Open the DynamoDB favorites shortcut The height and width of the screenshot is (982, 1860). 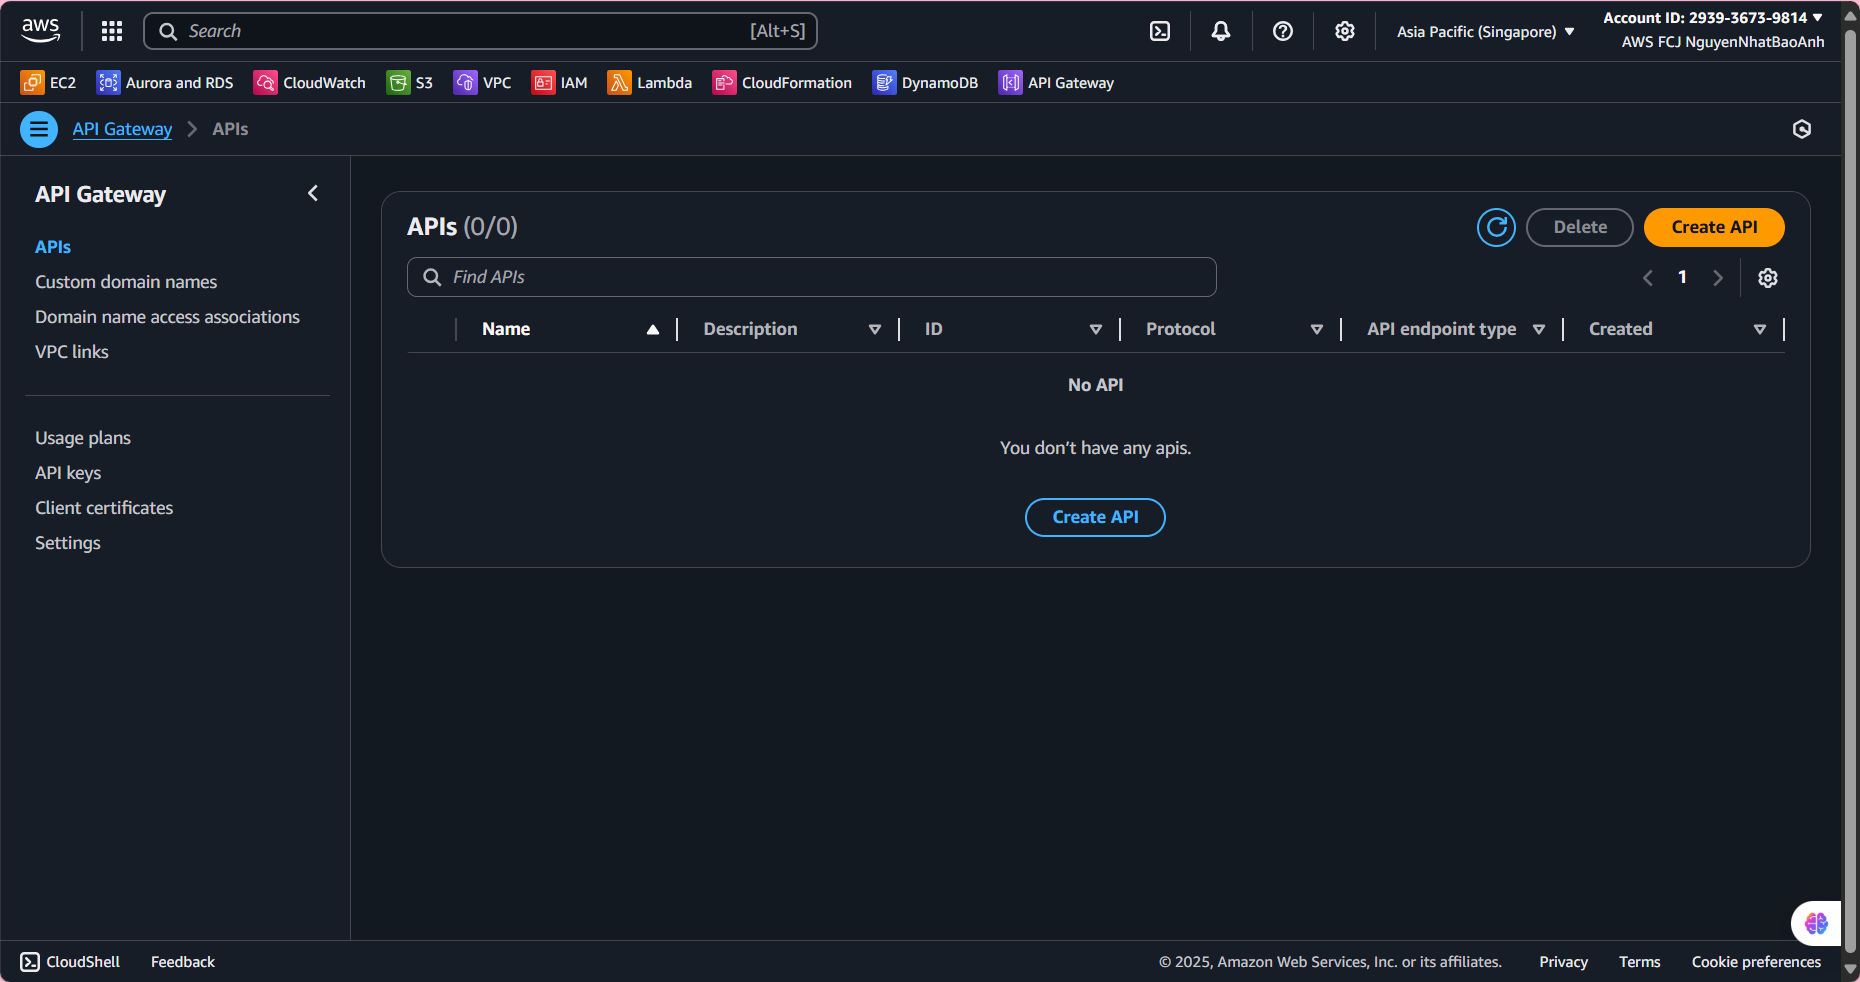click(x=925, y=83)
